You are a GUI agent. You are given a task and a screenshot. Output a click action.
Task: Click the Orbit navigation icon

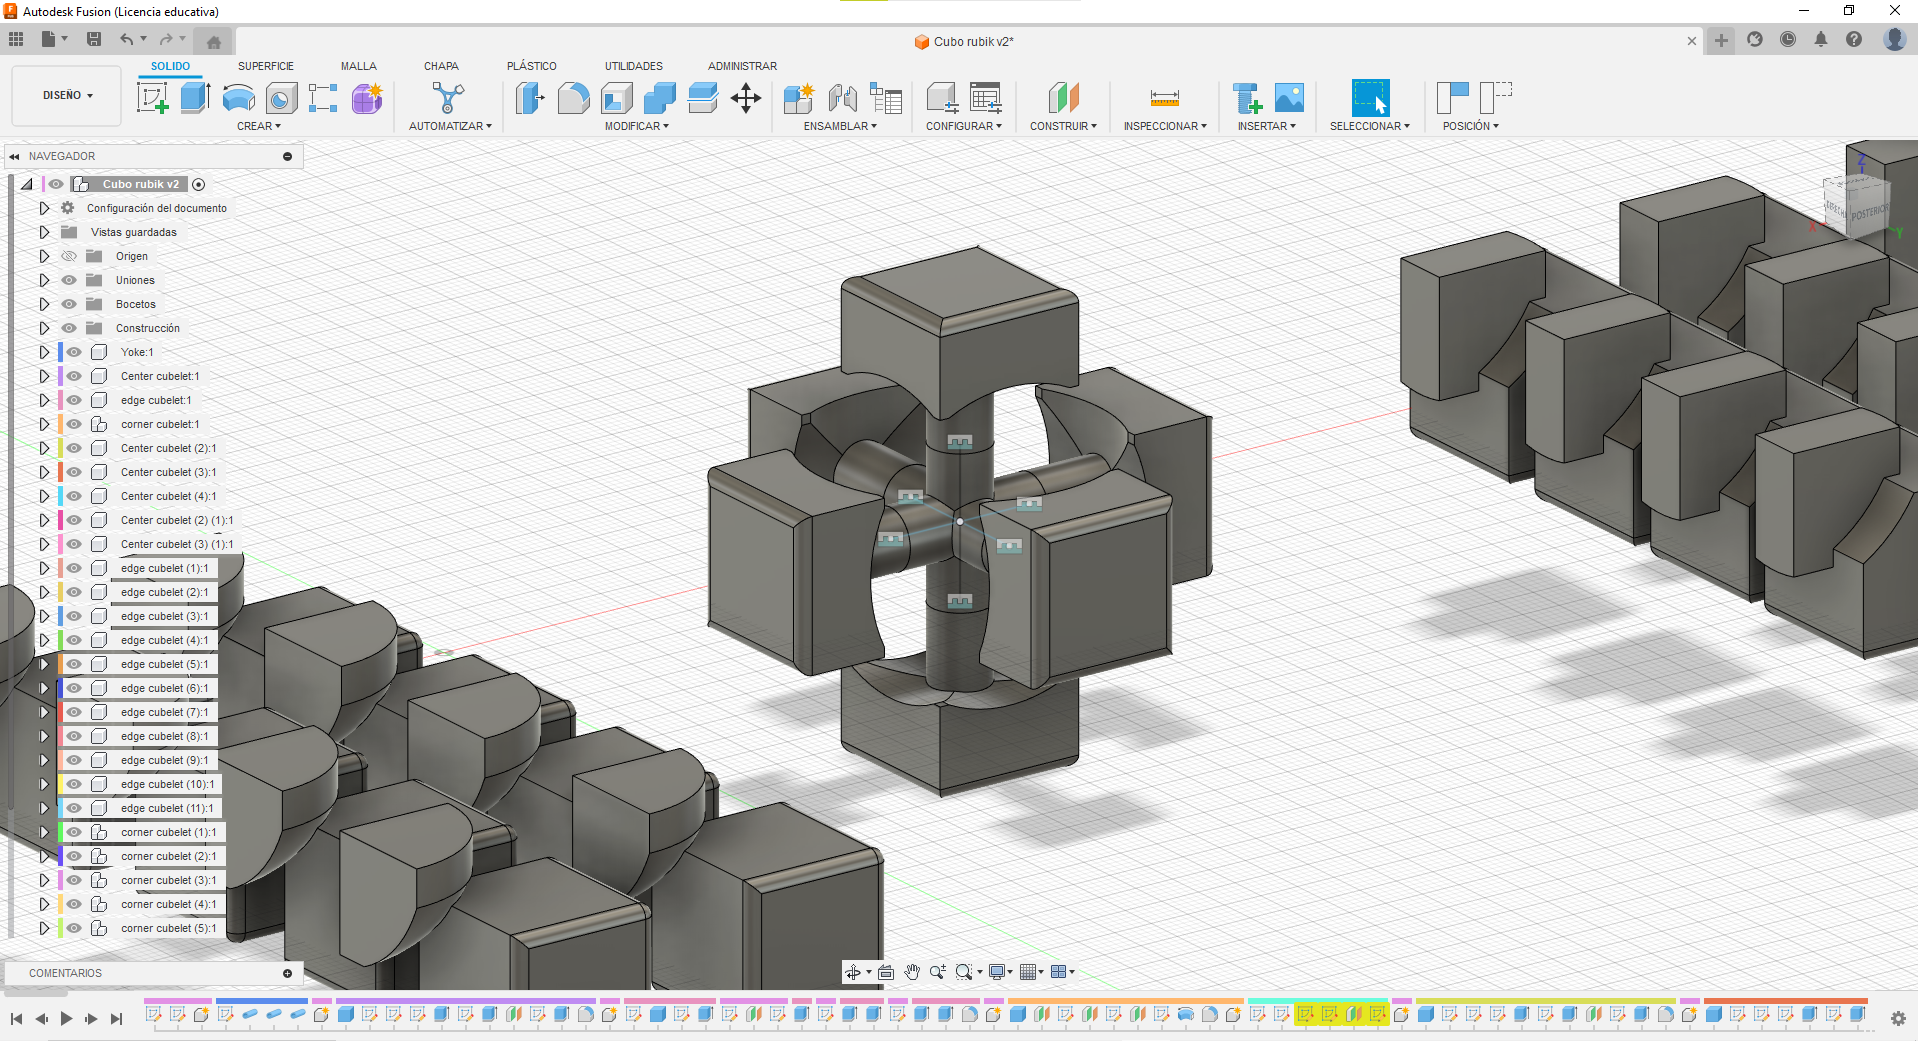click(x=853, y=972)
